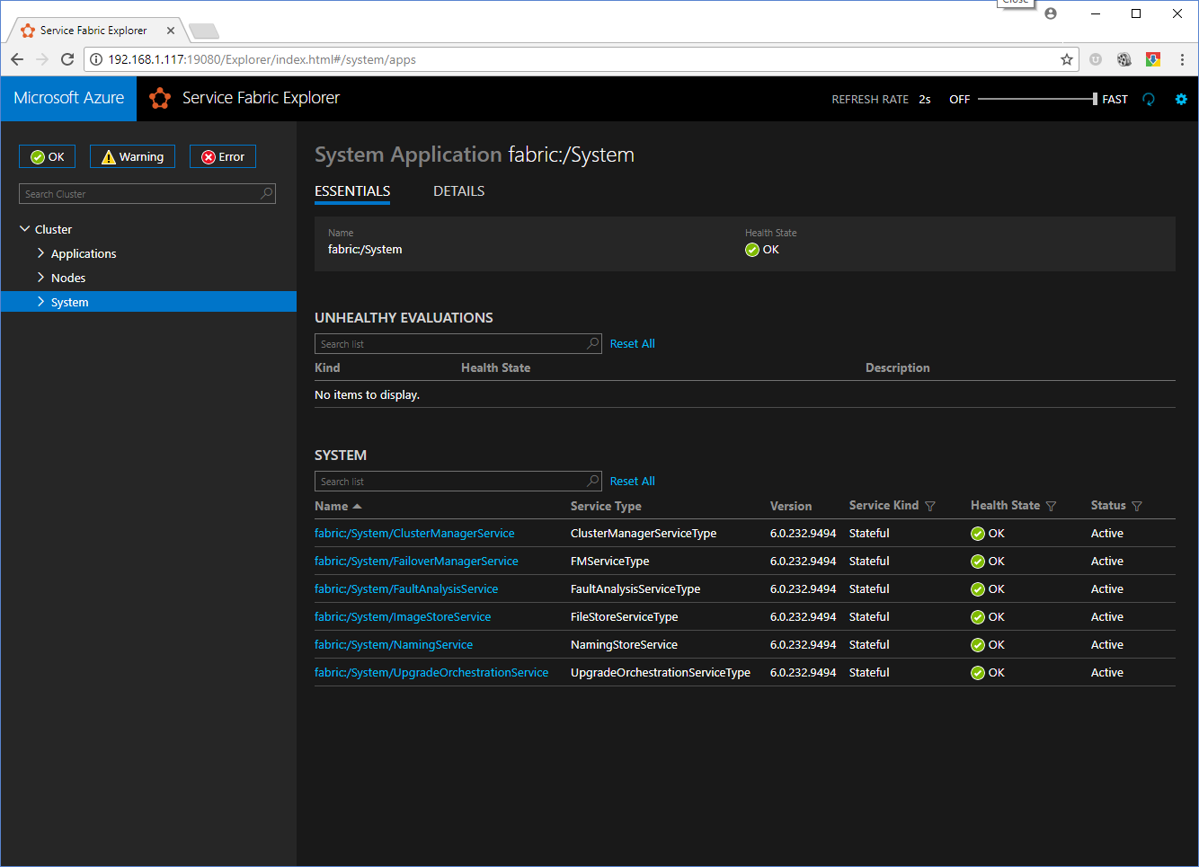Expand the System tree node
Viewport: 1199px width, 868px height.
pyautogui.click(x=41, y=302)
